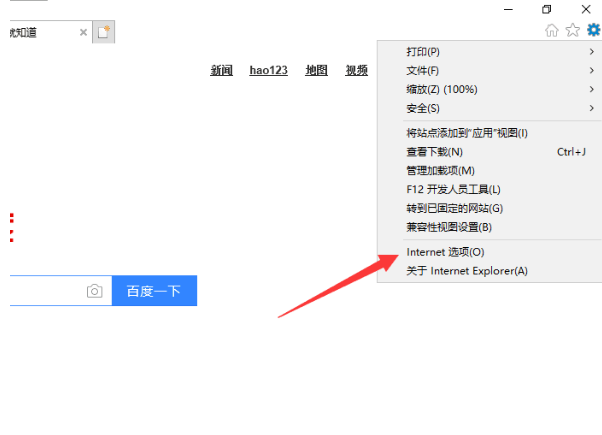Viewport: 602px width, 435px height.
Task: Click the gear Tools icon
Action: (x=593, y=30)
